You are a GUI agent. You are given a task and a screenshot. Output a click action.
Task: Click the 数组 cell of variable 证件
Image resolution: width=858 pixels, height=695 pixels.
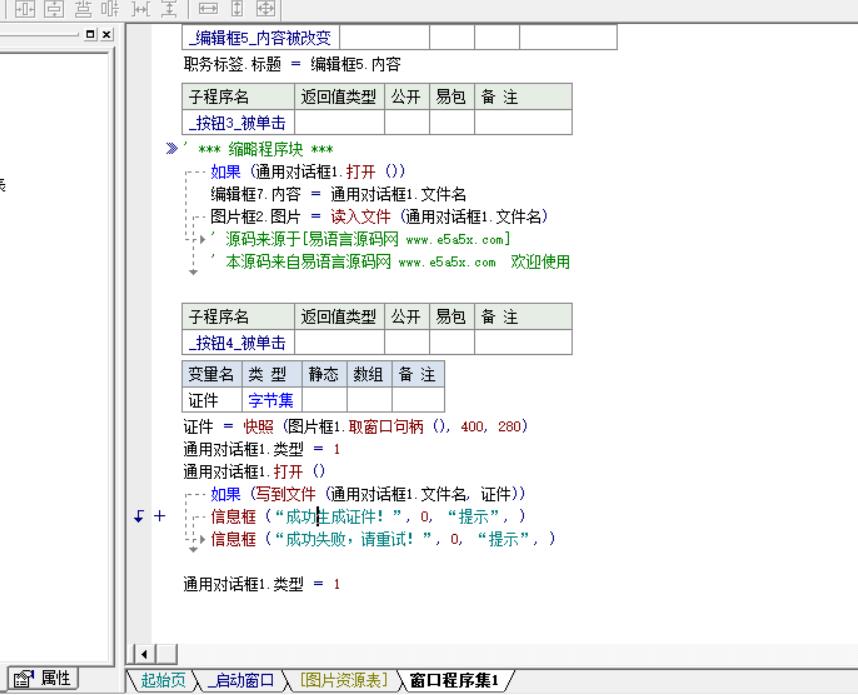(369, 399)
